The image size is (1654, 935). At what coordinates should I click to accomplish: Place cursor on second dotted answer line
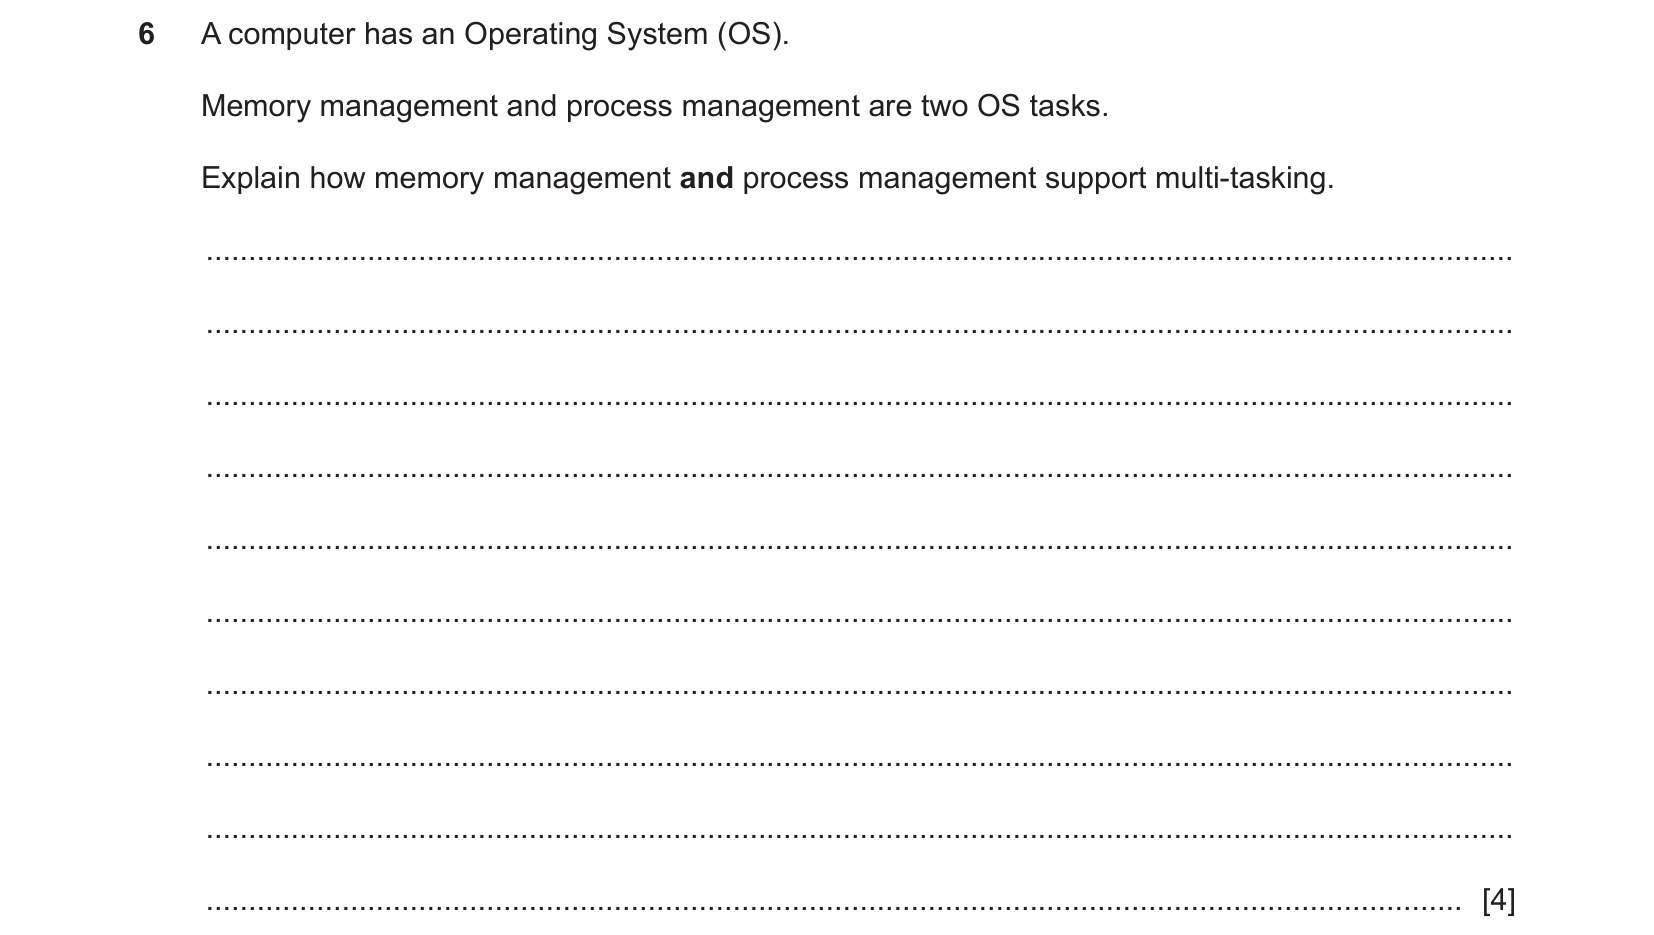(859, 329)
